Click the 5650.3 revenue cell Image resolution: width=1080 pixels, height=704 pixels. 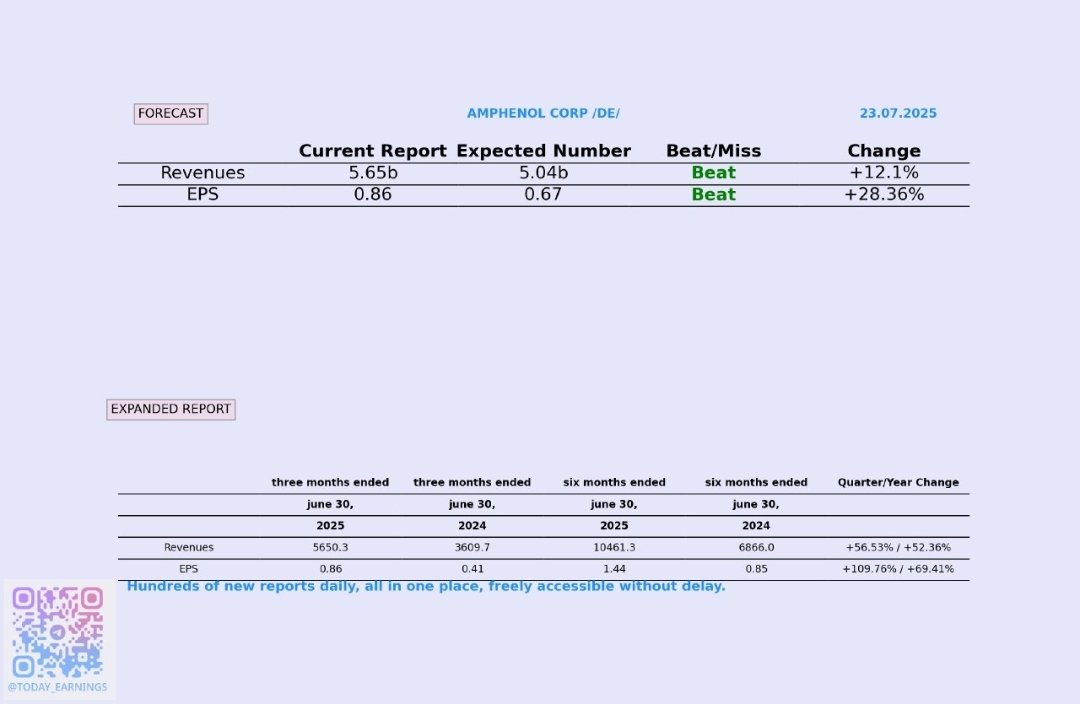331,548
